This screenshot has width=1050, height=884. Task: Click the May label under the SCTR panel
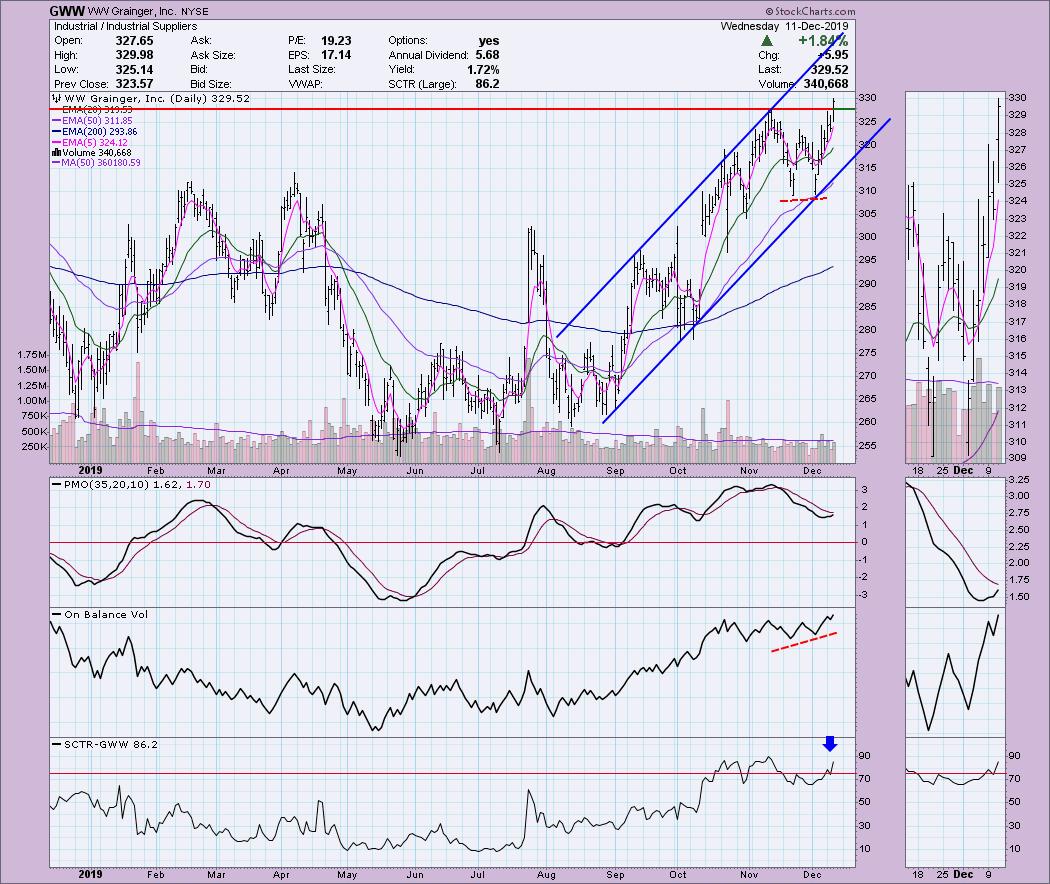pyautogui.click(x=347, y=875)
